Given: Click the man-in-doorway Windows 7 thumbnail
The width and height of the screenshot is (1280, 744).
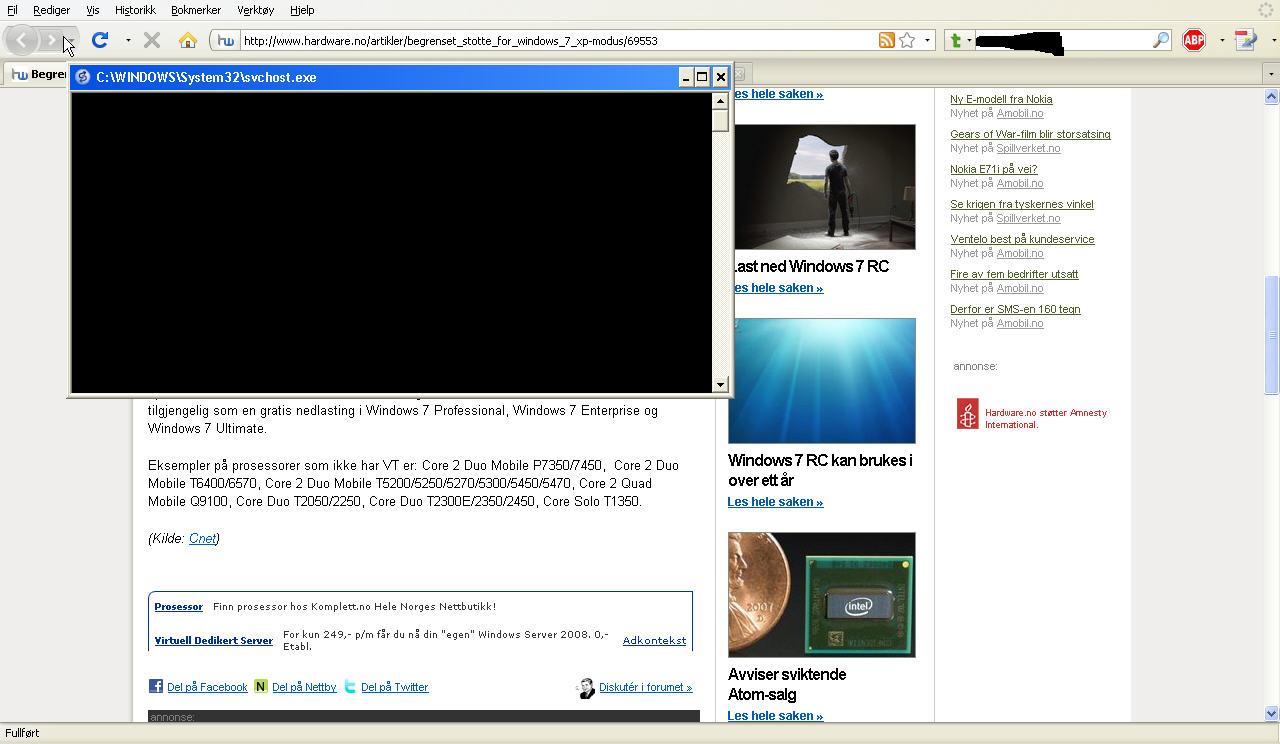Looking at the screenshot, I should [824, 187].
